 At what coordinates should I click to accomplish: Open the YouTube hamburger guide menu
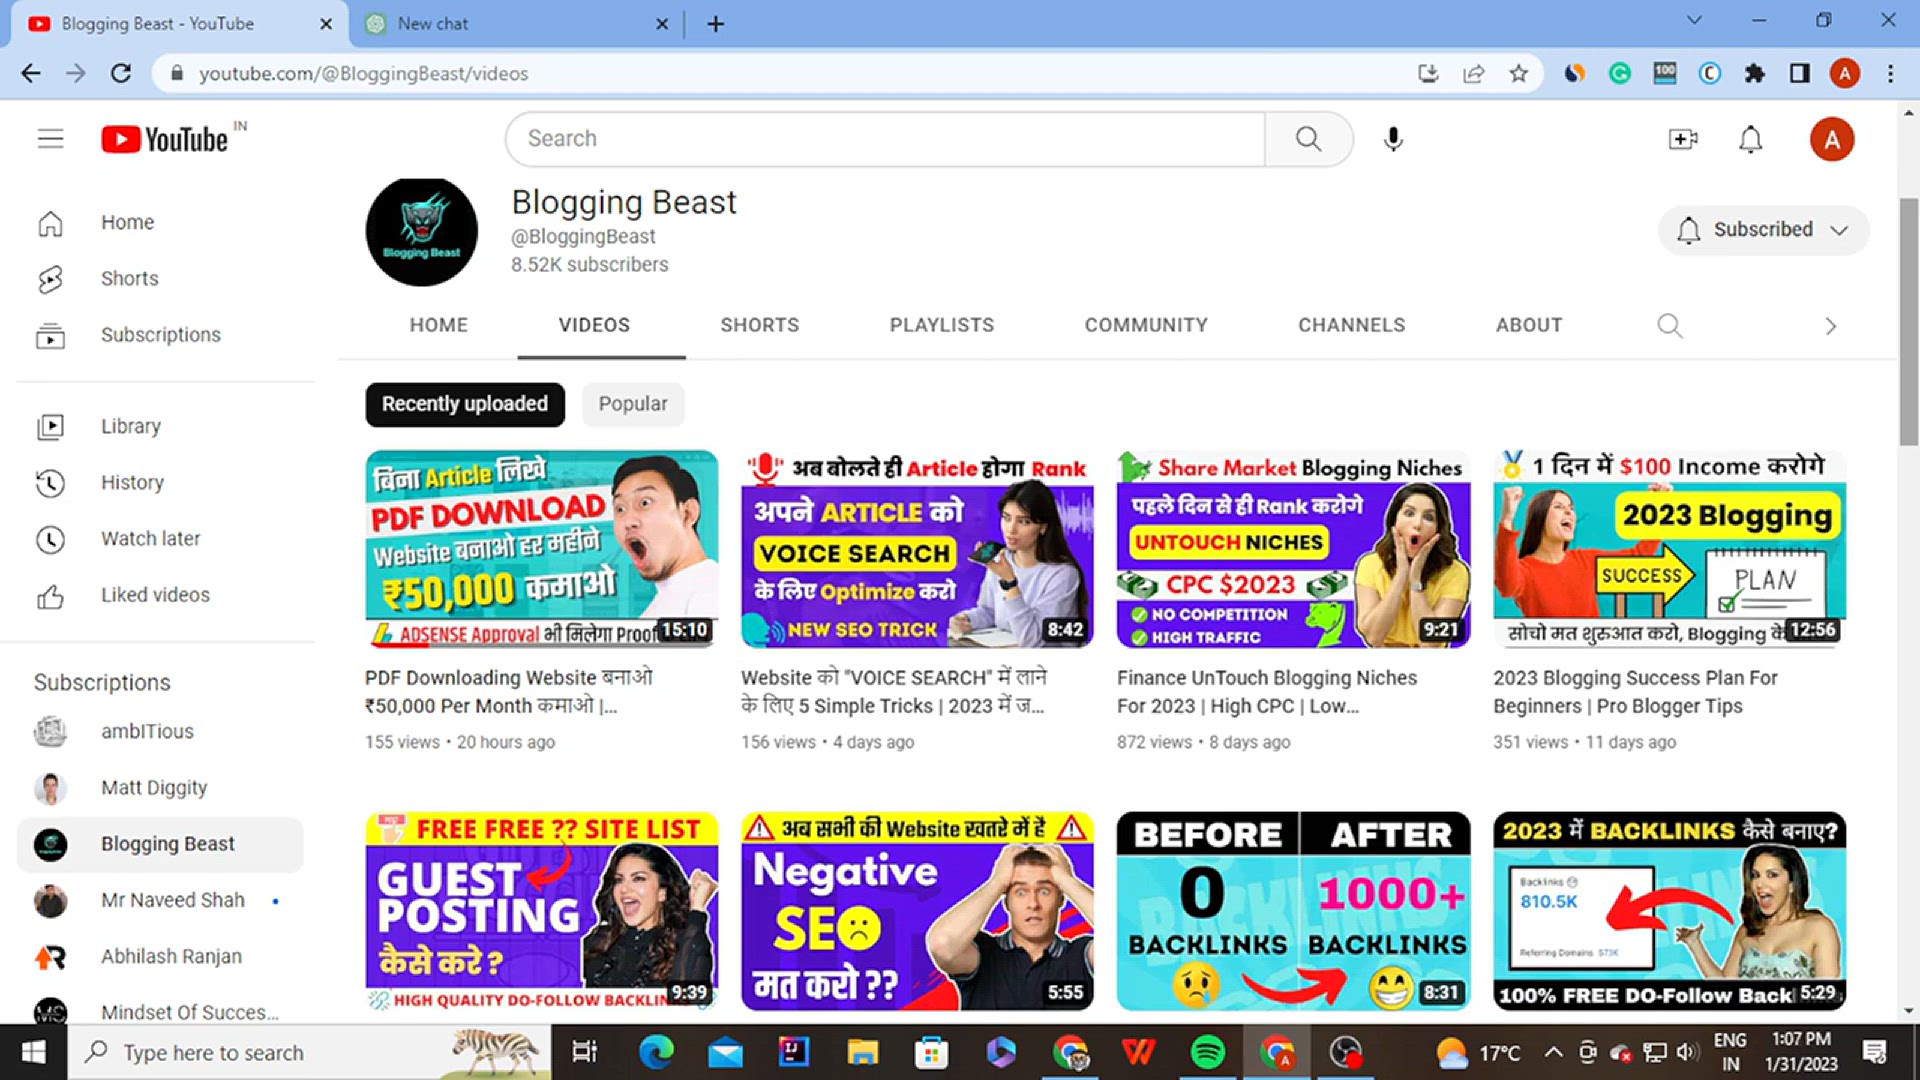point(50,139)
